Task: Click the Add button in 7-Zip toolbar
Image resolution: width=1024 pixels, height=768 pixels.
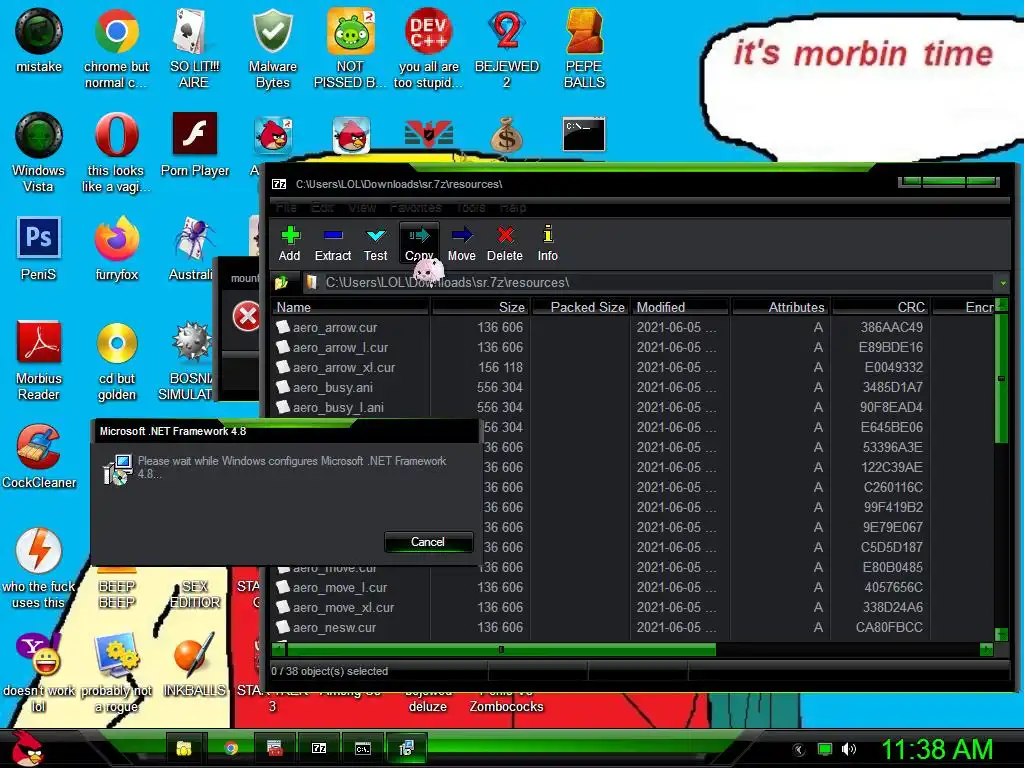Action: 289,244
